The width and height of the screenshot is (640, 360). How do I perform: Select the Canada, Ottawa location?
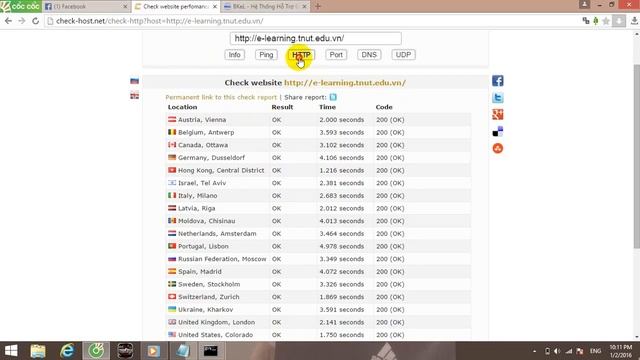pyautogui.click(x=203, y=145)
